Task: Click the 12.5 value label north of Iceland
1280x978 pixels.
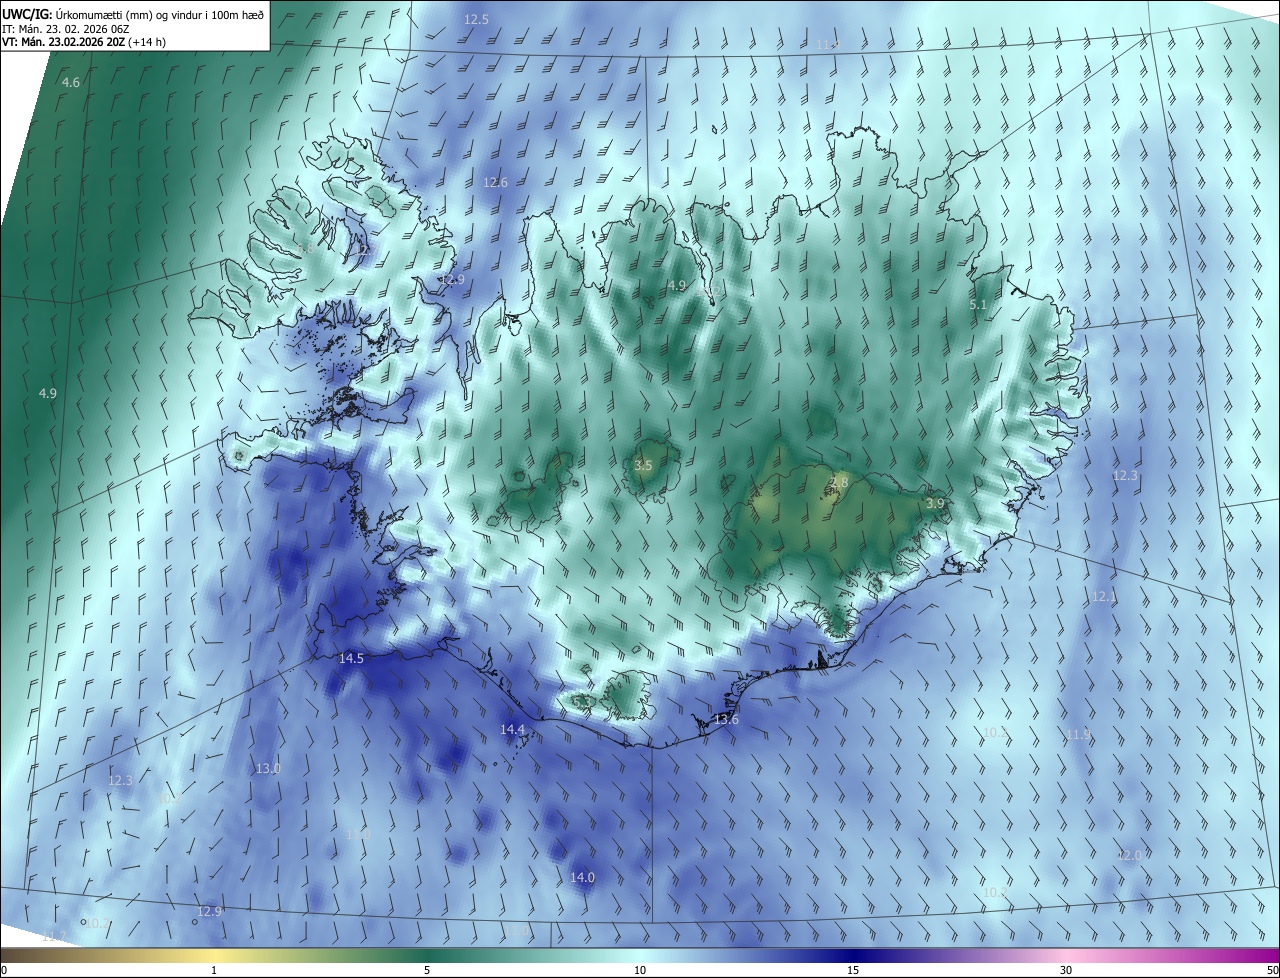Action: point(477,20)
